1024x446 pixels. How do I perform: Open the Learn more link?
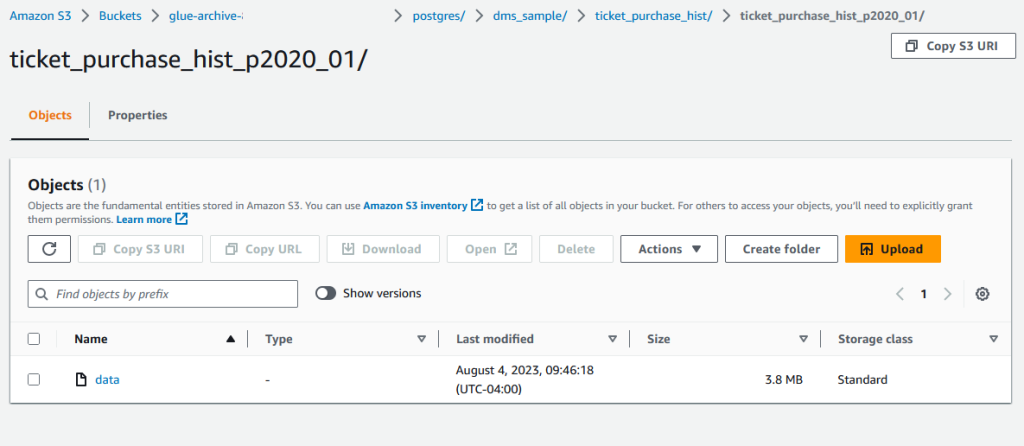(x=144, y=219)
